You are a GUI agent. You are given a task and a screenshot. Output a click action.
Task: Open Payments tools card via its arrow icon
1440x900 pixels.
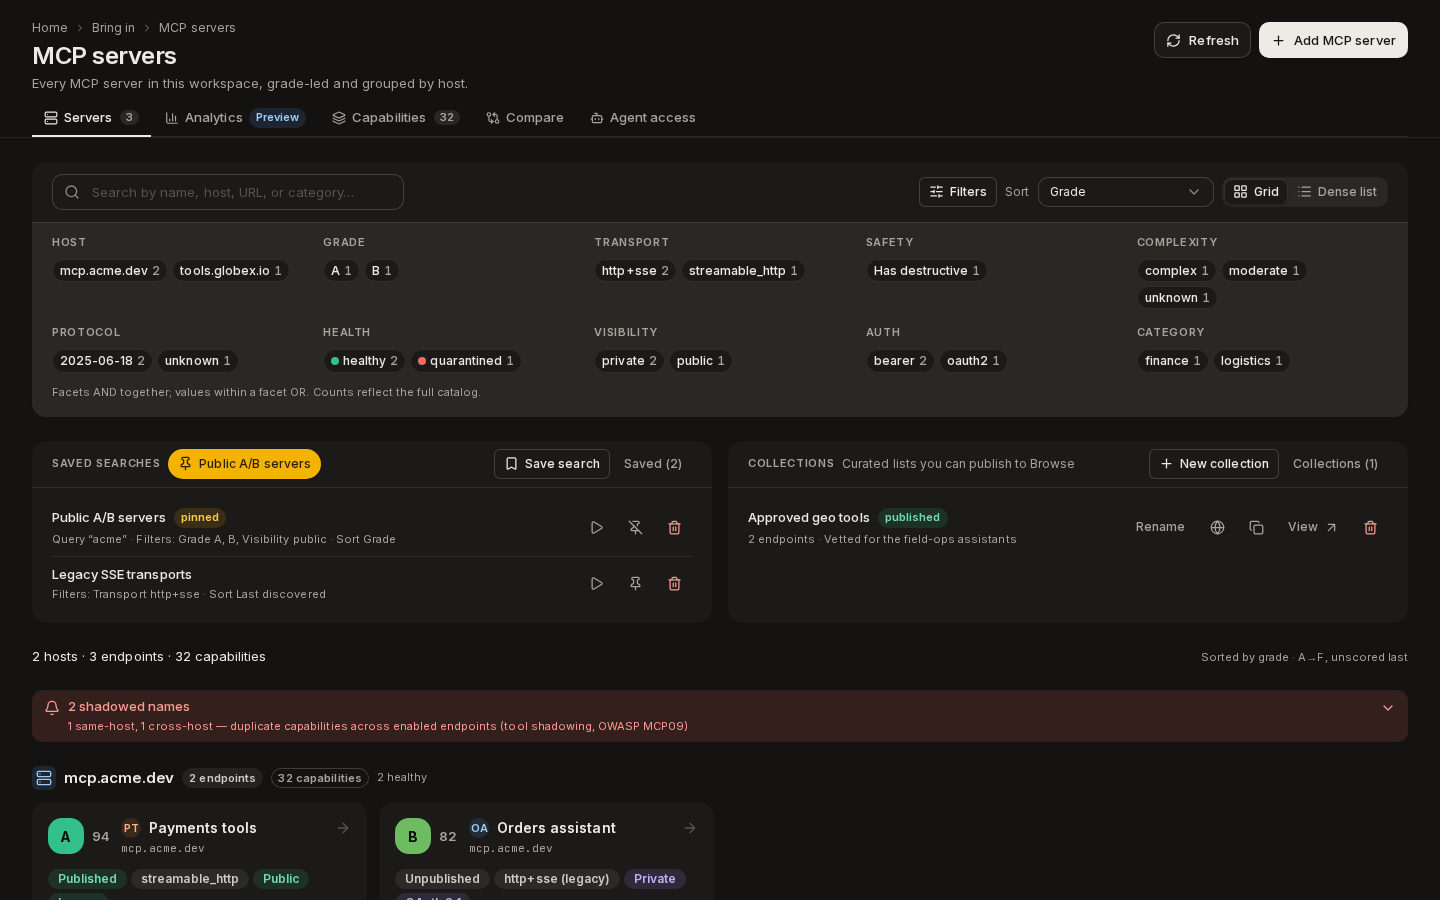(343, 828)
